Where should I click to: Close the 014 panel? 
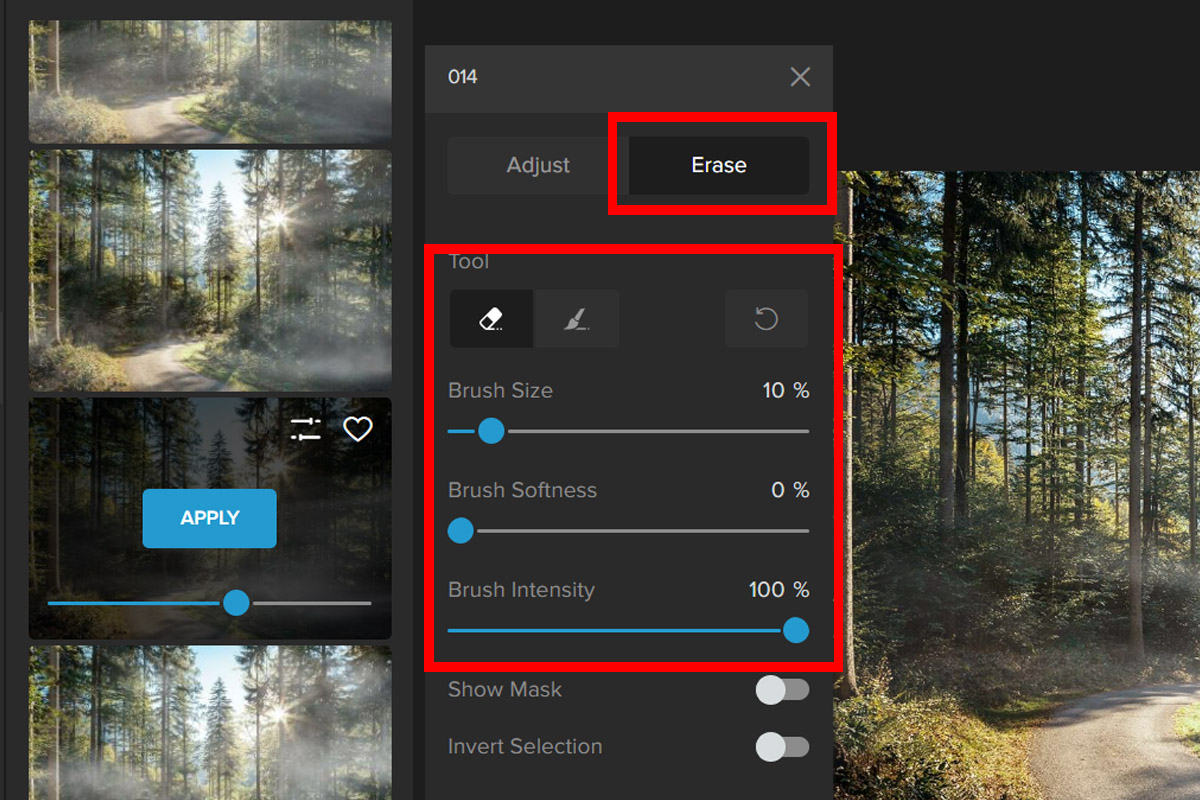coord(800,77)
